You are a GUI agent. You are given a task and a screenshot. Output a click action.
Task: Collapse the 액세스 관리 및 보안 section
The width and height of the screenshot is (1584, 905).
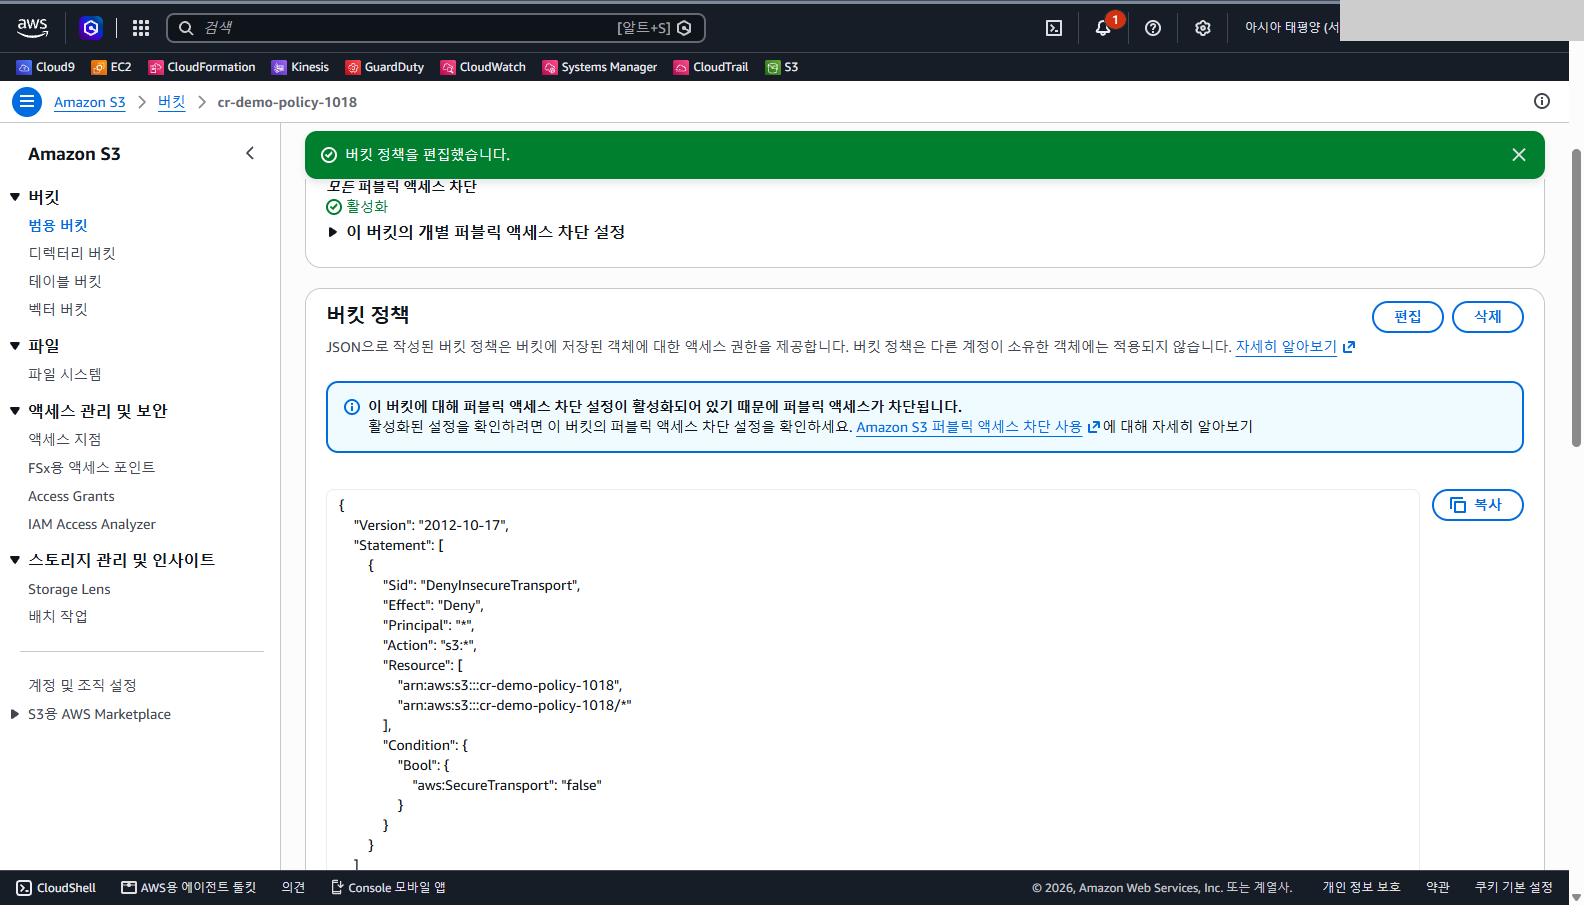[x=15, y=411]
